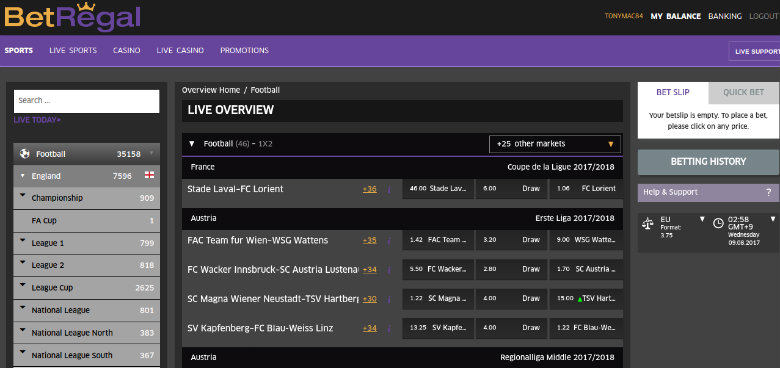Open info icon for SC Magna Wiener Neustadt match
The height and width of the screenshot is (368, 780).
coord(389,299)
